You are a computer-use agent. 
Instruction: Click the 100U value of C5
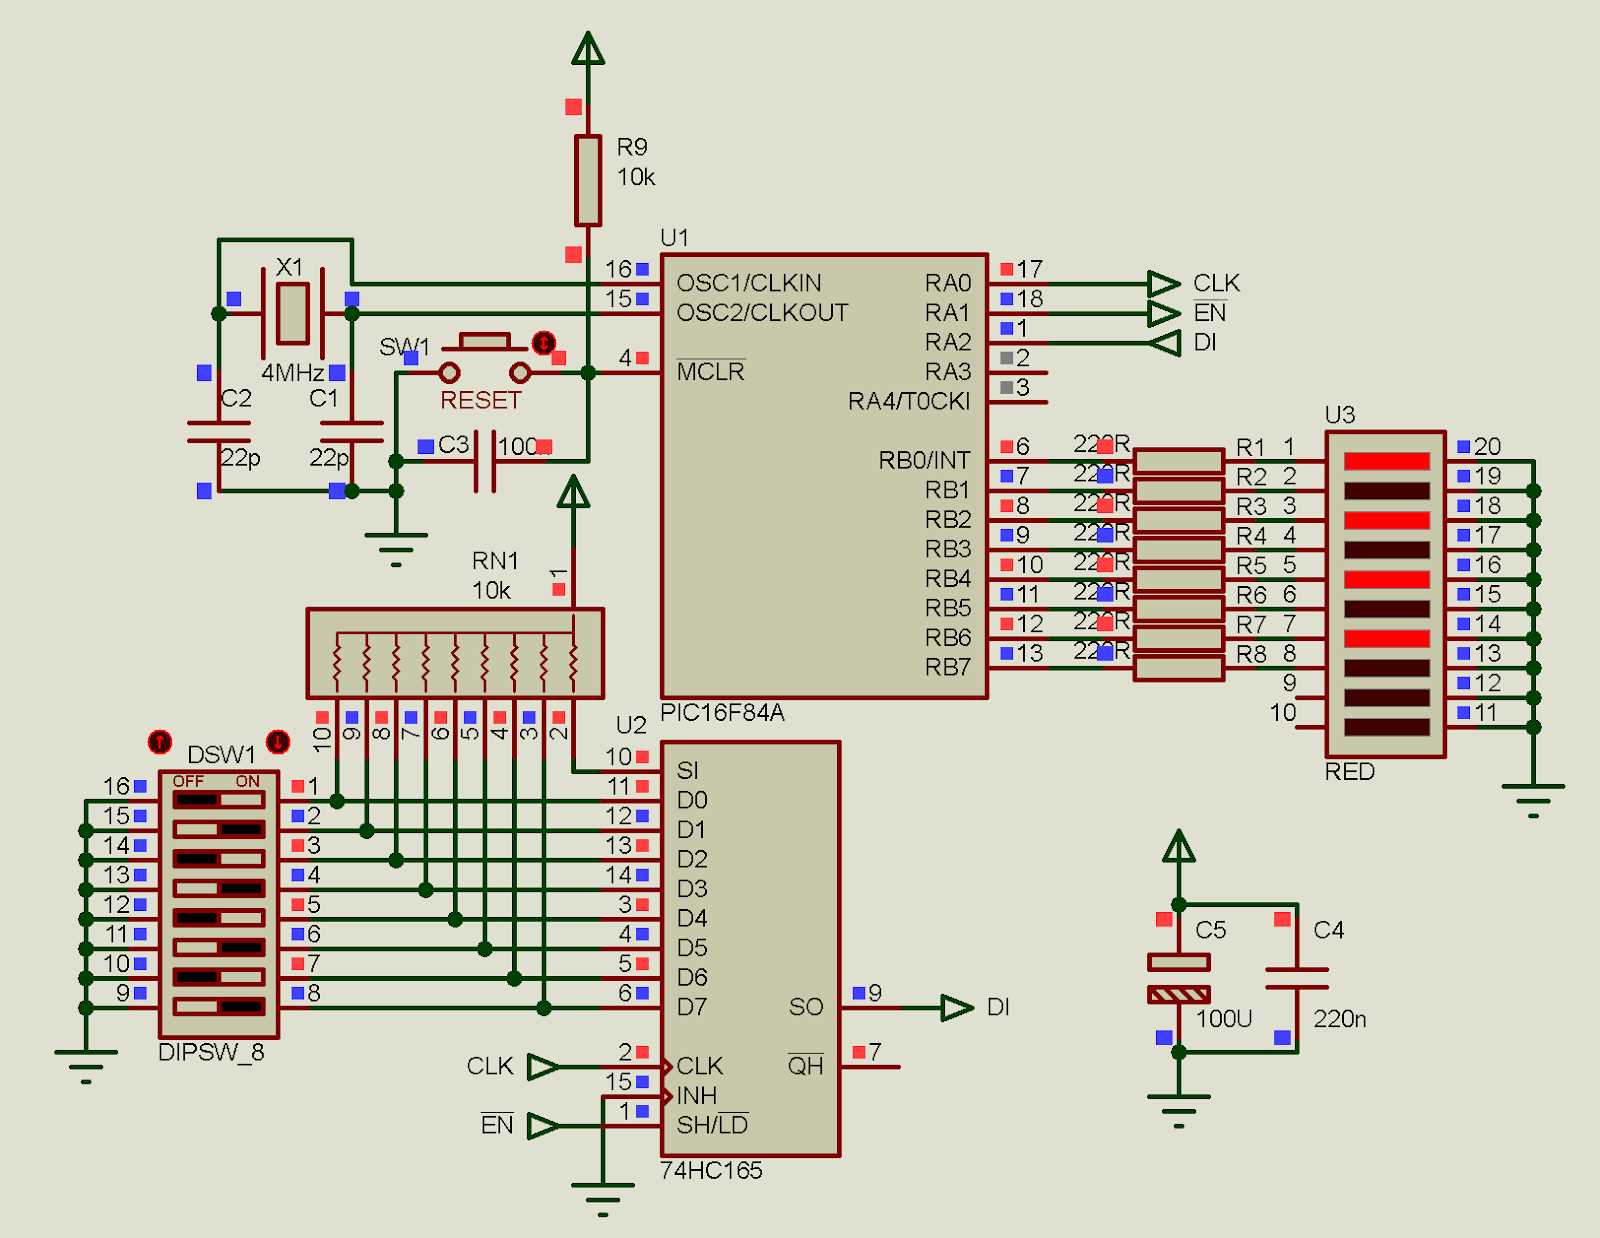(x=1224, y=1019)
